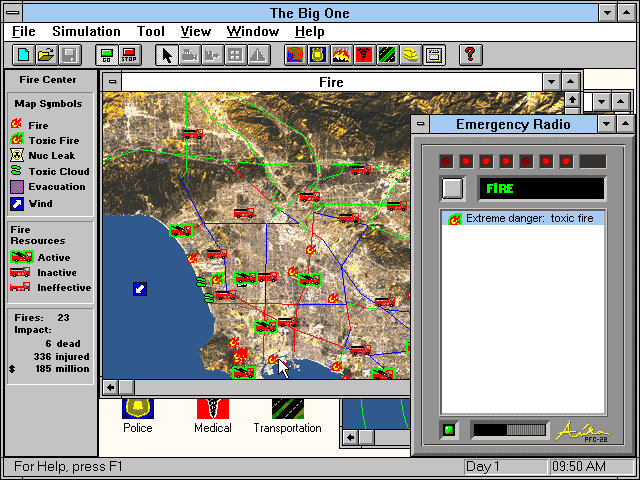
Task: Click the radio FIRE channel display
Action: click(542, 188)
